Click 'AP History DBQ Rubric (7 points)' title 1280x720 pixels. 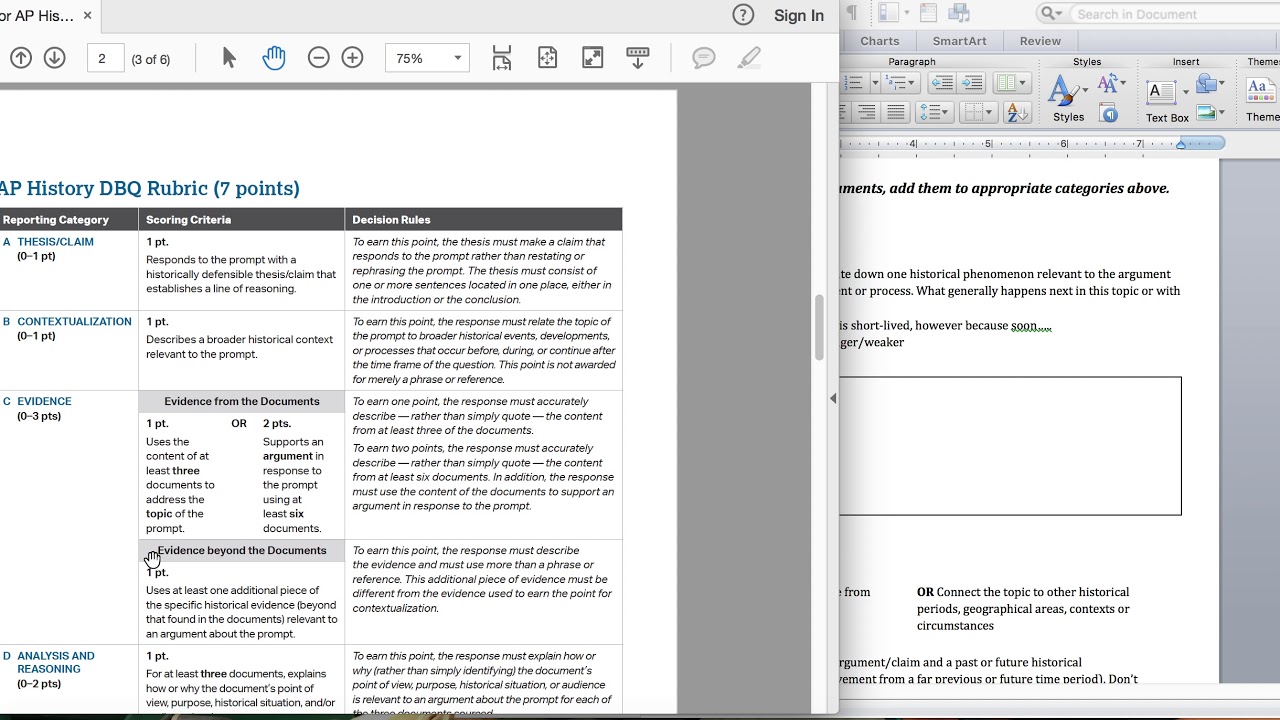[x=148, y=188]
